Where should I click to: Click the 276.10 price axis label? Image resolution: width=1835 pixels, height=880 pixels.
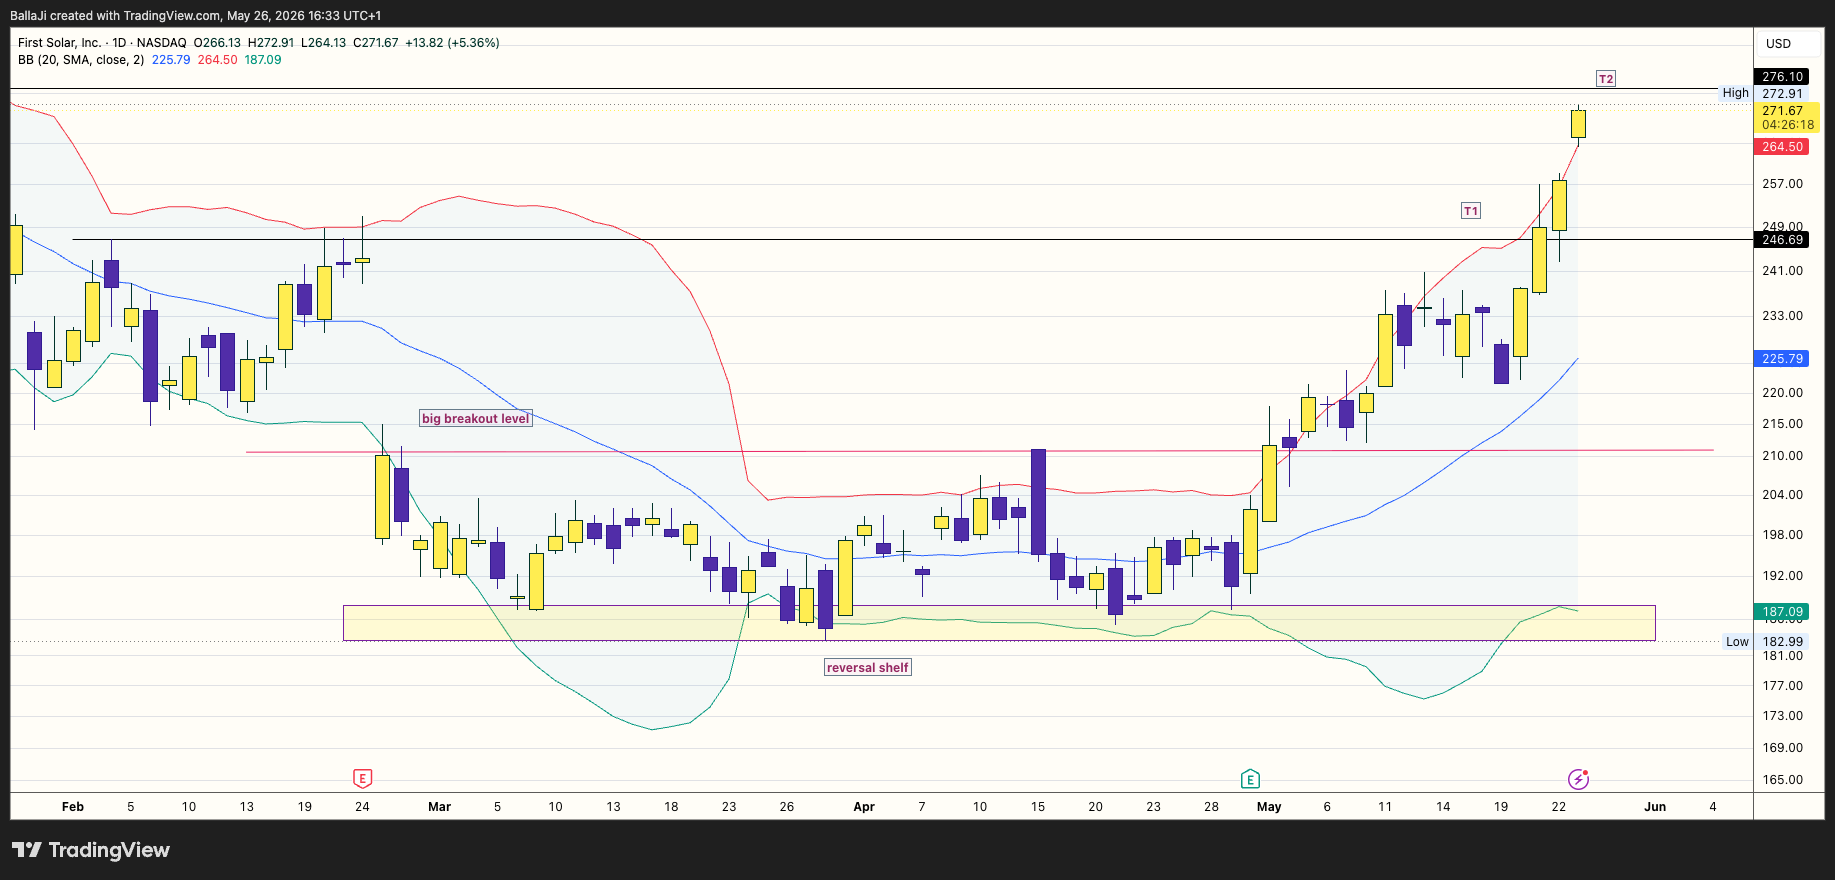1782,77
